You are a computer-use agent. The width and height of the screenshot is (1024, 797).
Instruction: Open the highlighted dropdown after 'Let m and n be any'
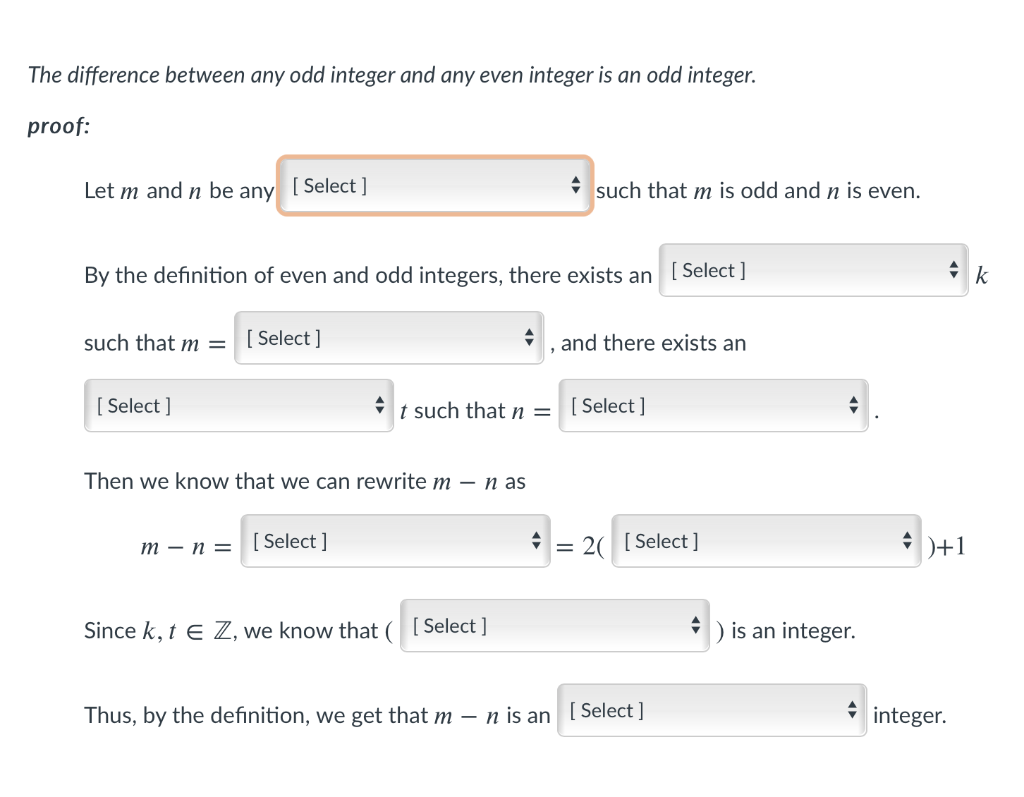coord(420,185)
